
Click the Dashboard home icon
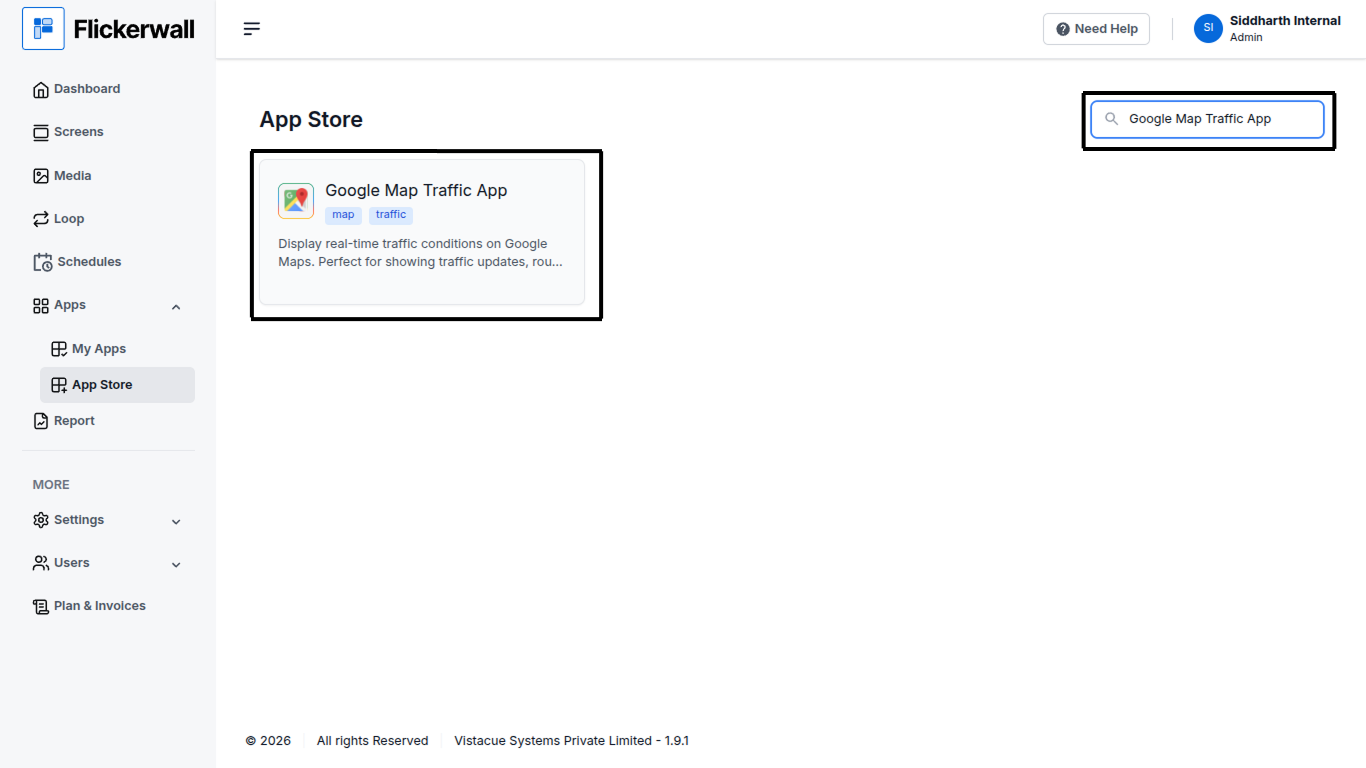coord(41,90)
